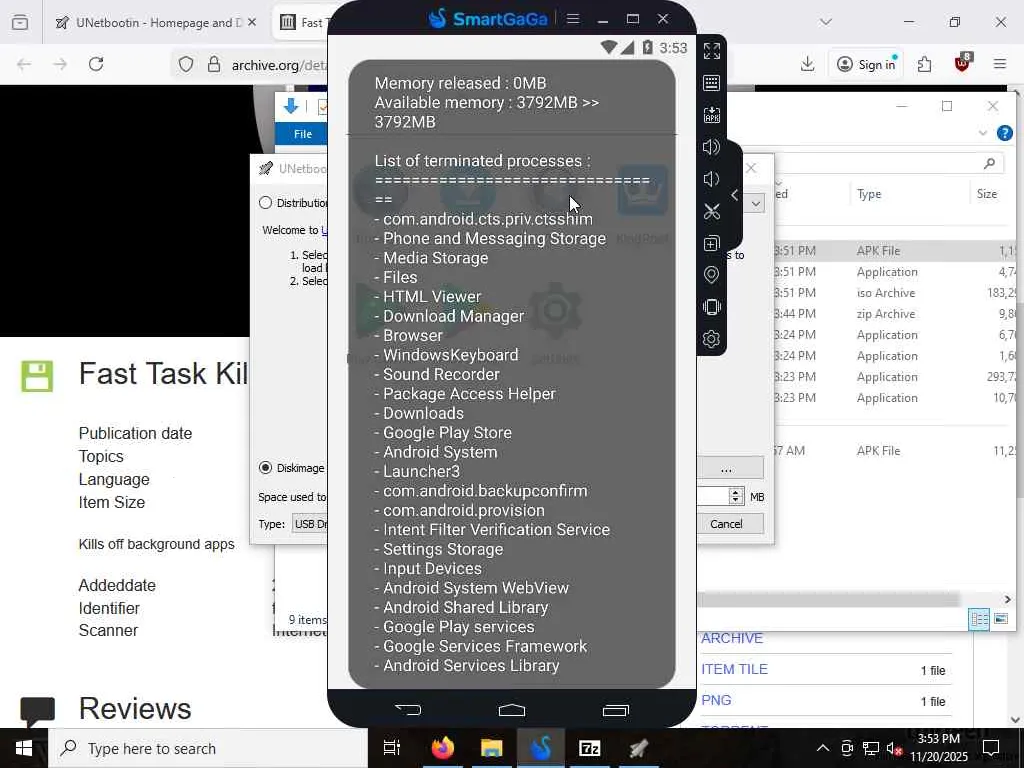Toggle SmartGaGa fullscreen mode icon
Viewport: 1024px width, 768px height.
coord(712,51)
